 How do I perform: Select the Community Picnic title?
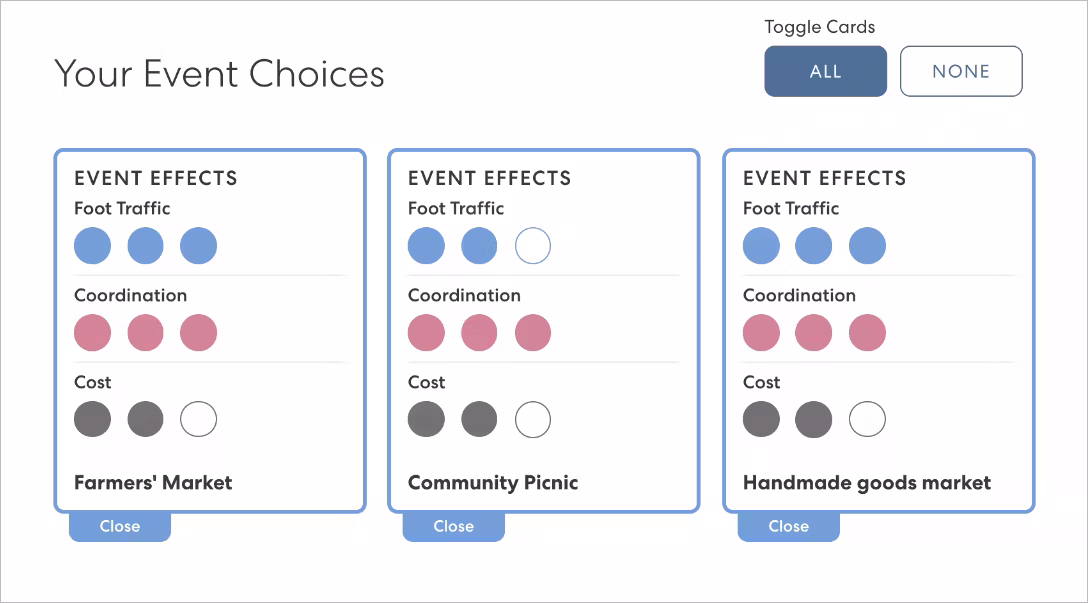pos(493,482)
